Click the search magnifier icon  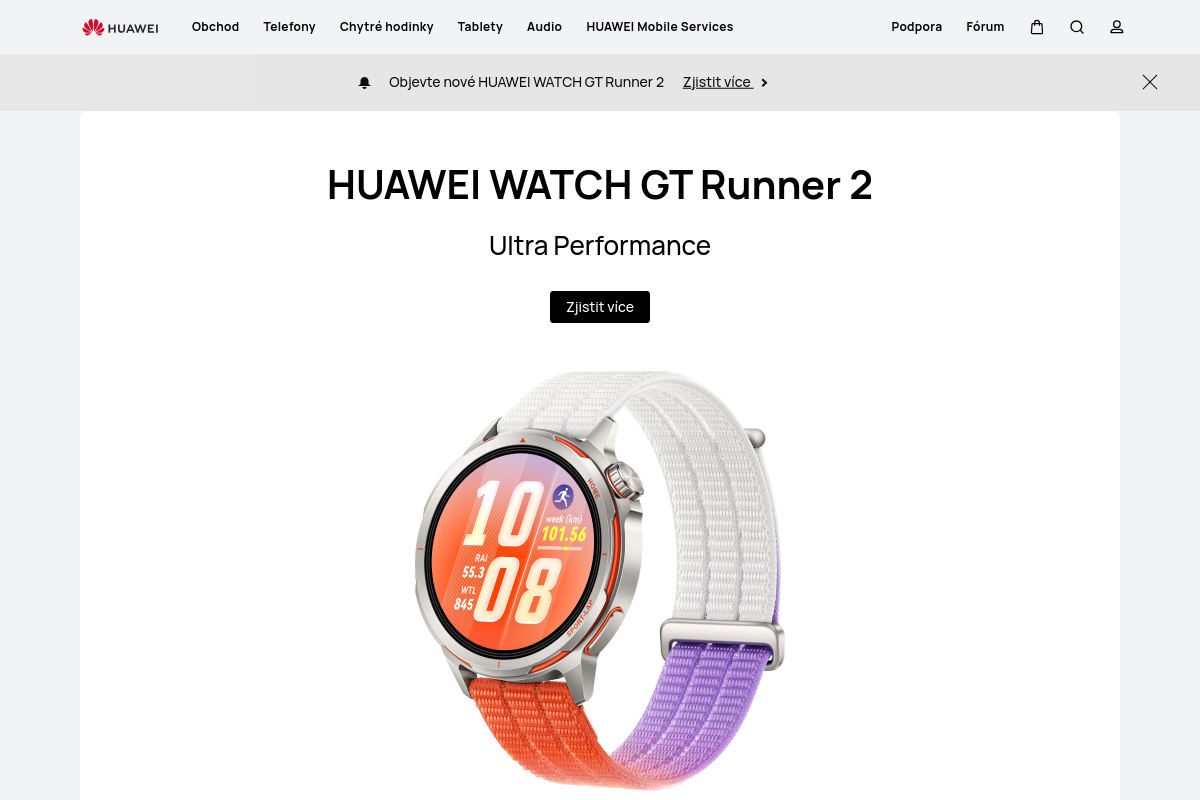[x=1077, y=27]
